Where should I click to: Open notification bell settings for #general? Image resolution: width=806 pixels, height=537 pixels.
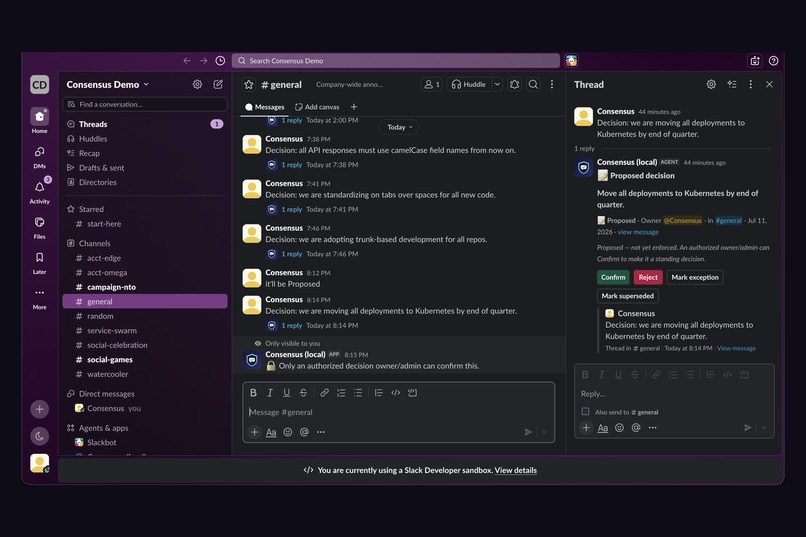(x=515, y=84)
